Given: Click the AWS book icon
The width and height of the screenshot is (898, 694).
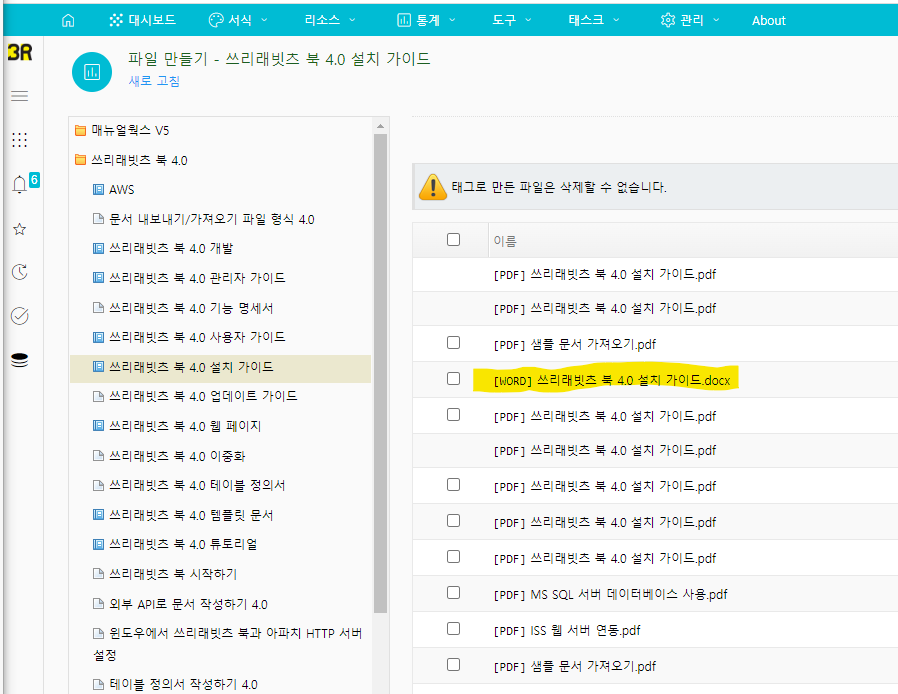Looking at the screenshot, I should click(x=99, y=189).
